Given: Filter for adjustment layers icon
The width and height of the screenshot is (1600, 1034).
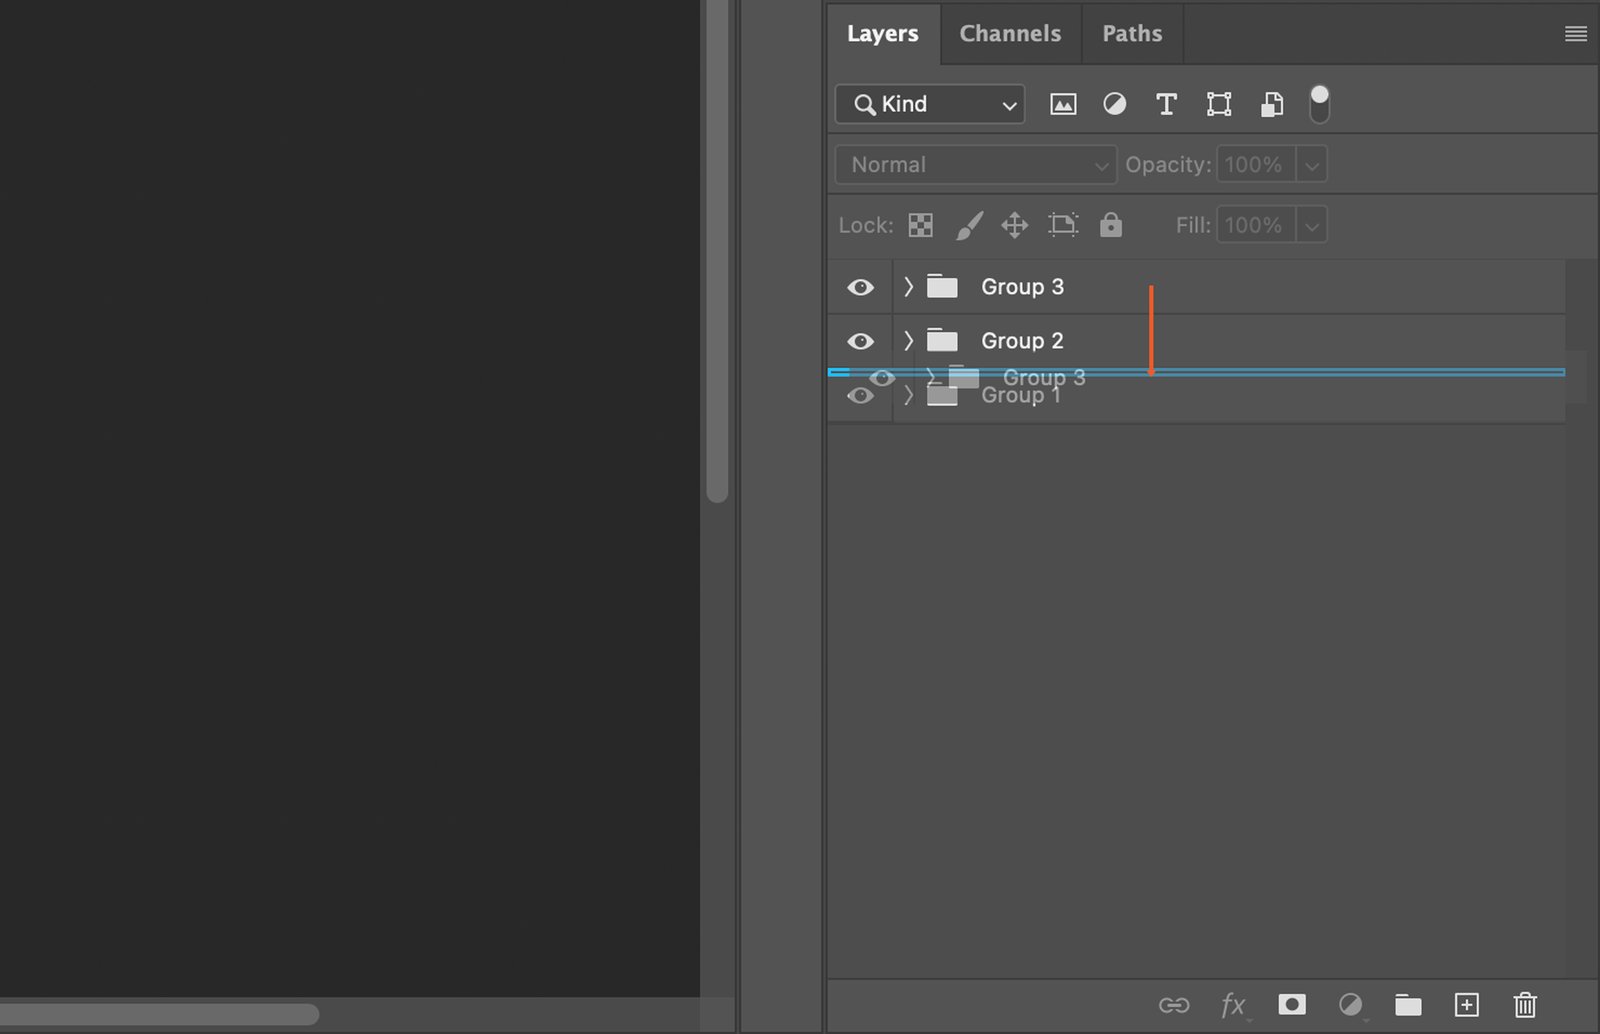Looking at the screenshot, I should click(1114, 104).
